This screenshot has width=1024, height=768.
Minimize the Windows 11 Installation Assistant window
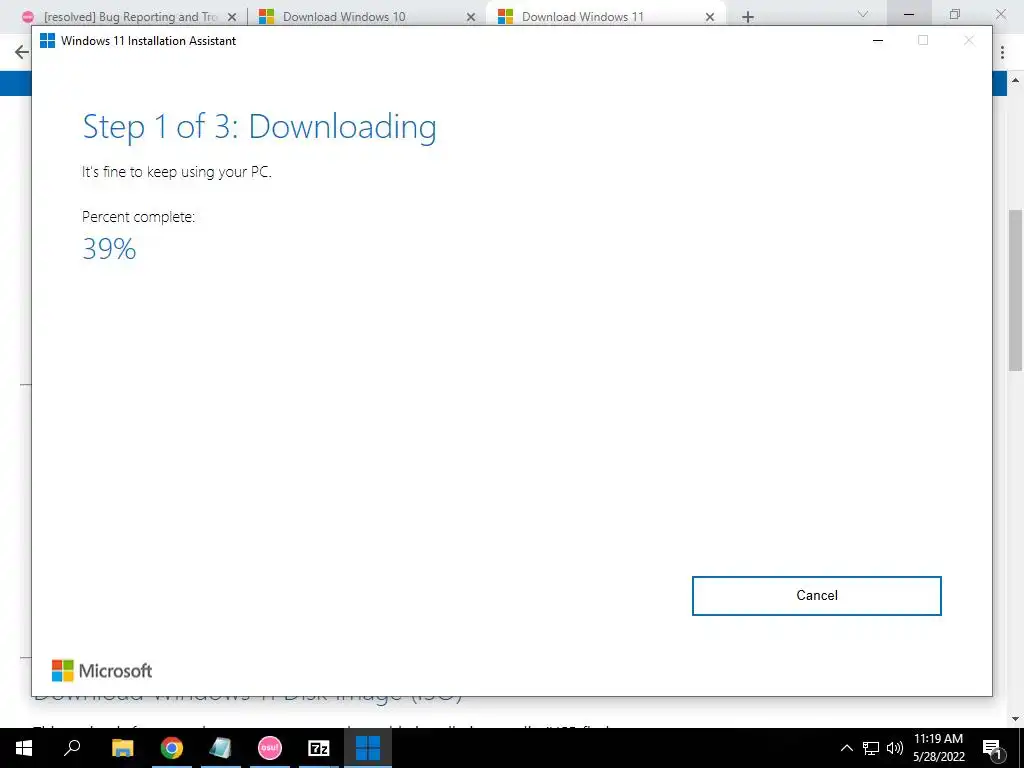(878, 40)
